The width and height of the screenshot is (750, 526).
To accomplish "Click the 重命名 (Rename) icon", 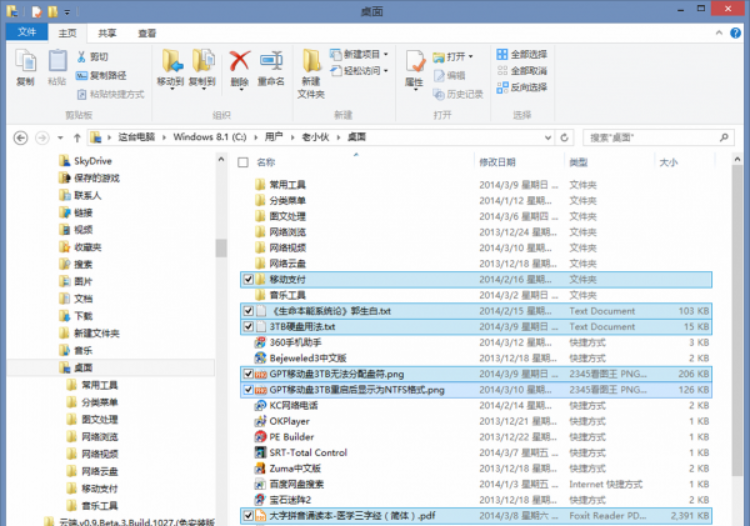I will coord(270,66).
